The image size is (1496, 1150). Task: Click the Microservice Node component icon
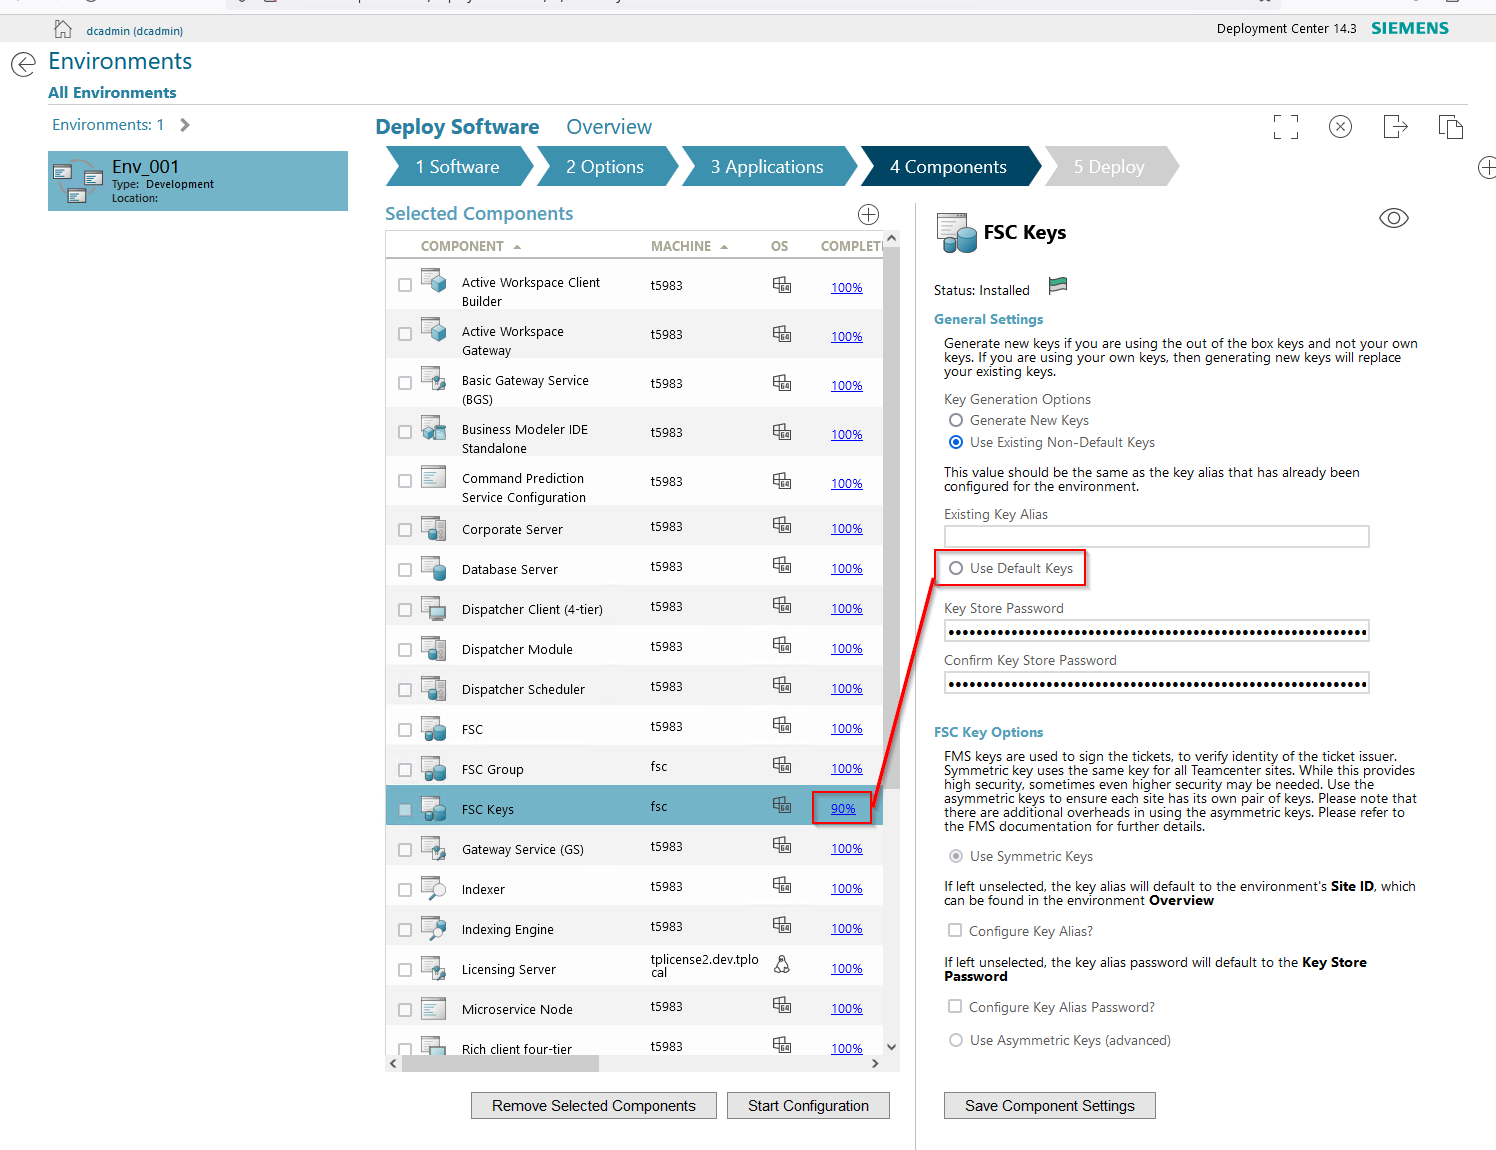pyautogui.click(x=433, y=1008)
